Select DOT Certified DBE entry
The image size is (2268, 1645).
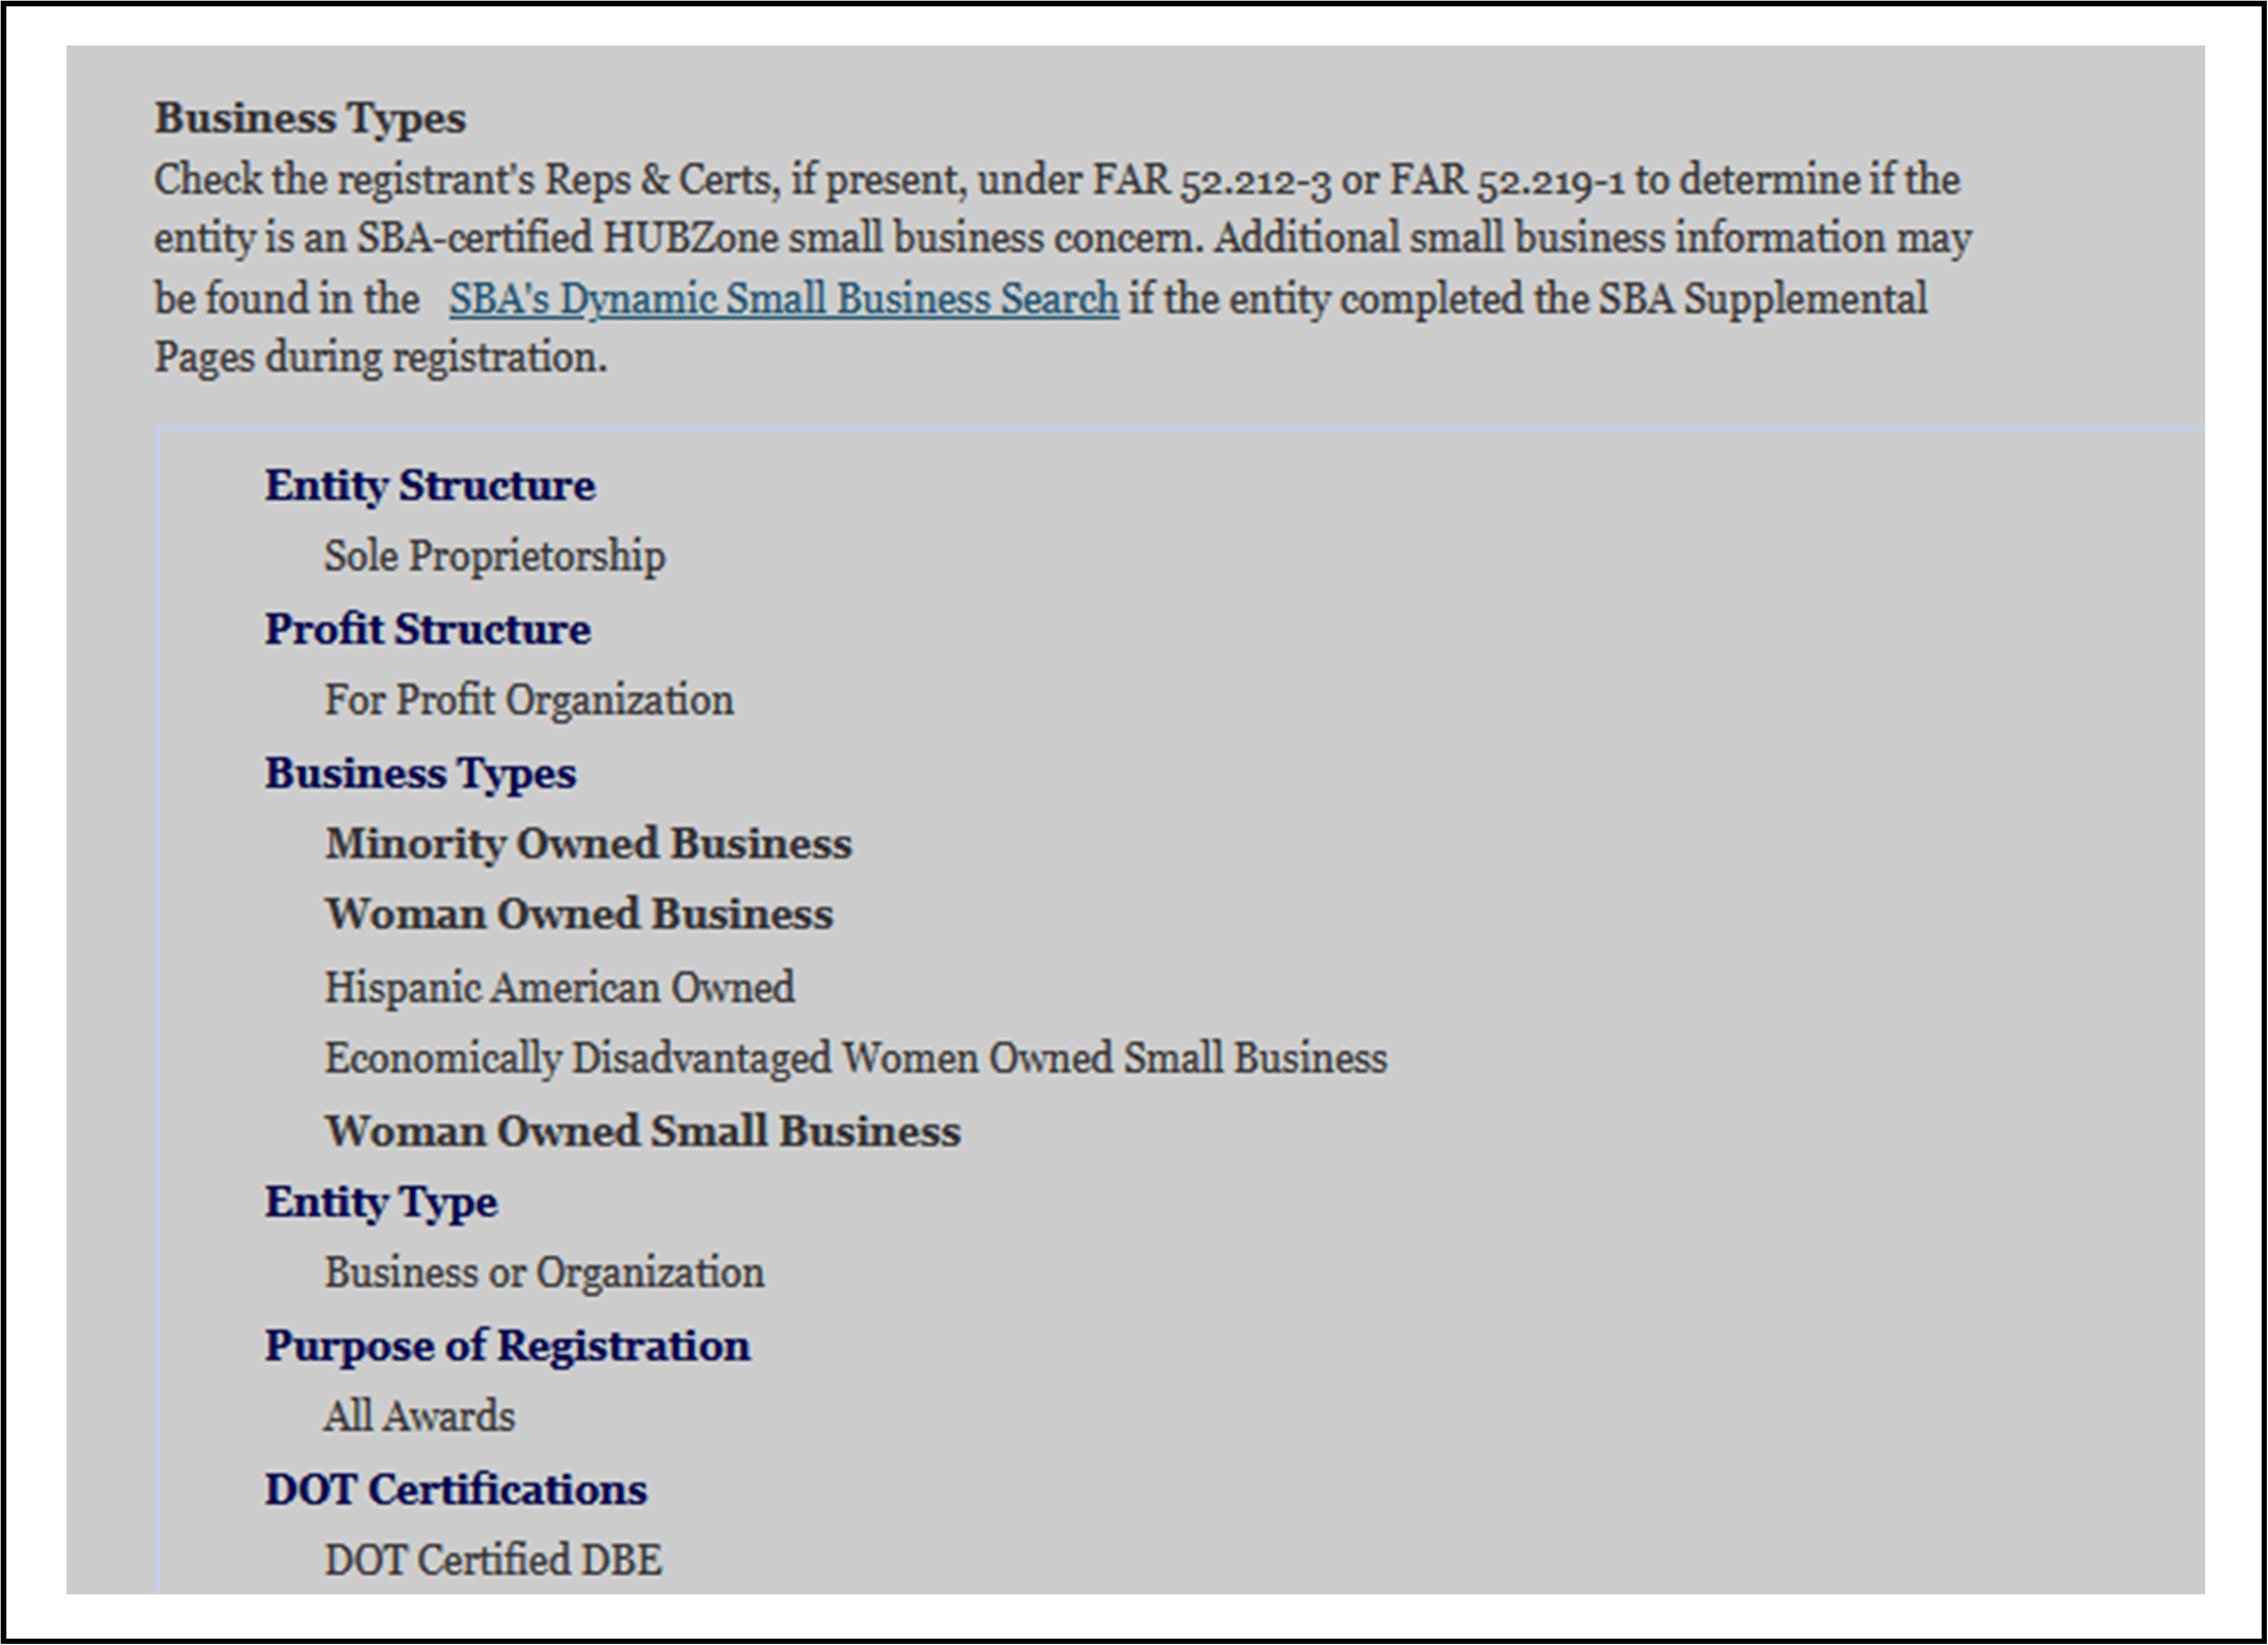pos(492,1560)
